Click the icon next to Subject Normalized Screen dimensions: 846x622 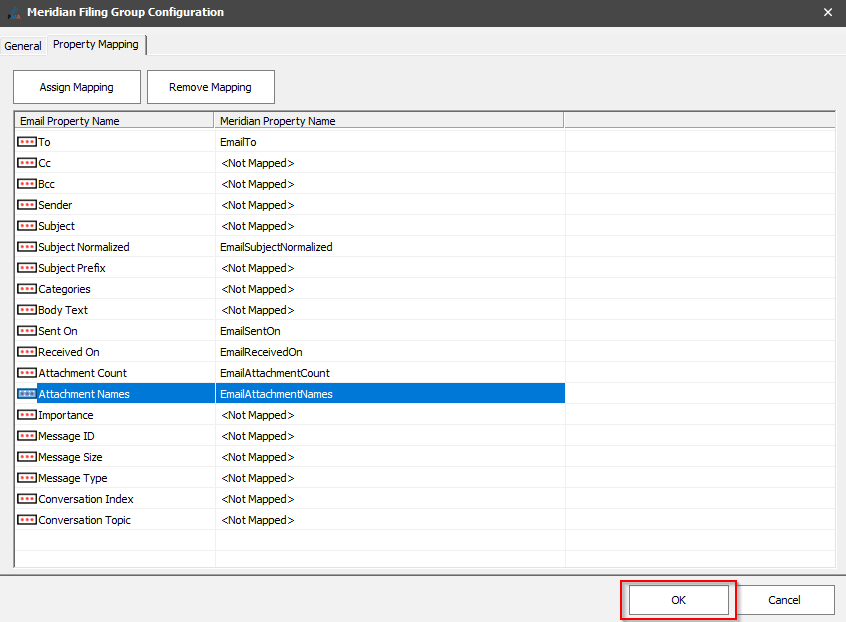tap(26, 247)
